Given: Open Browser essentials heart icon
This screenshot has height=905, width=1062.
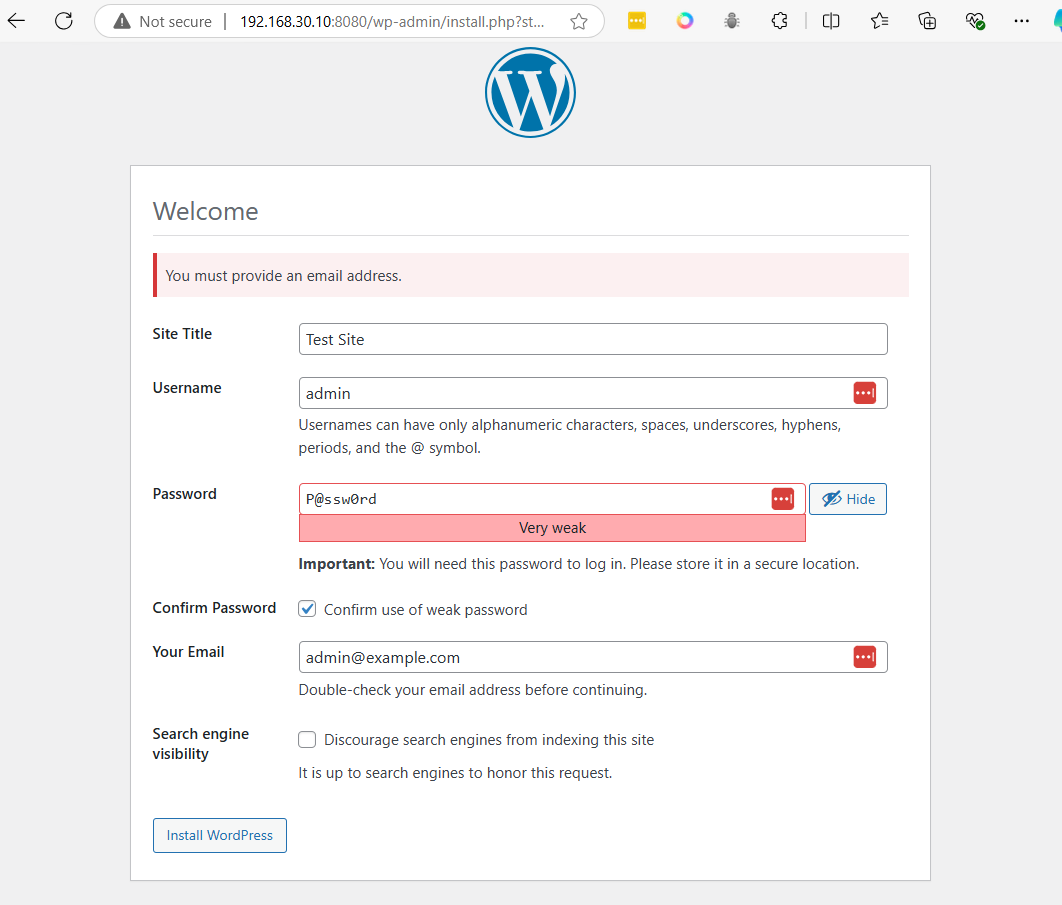Looking at the screenshot, I should coord(975,20).
